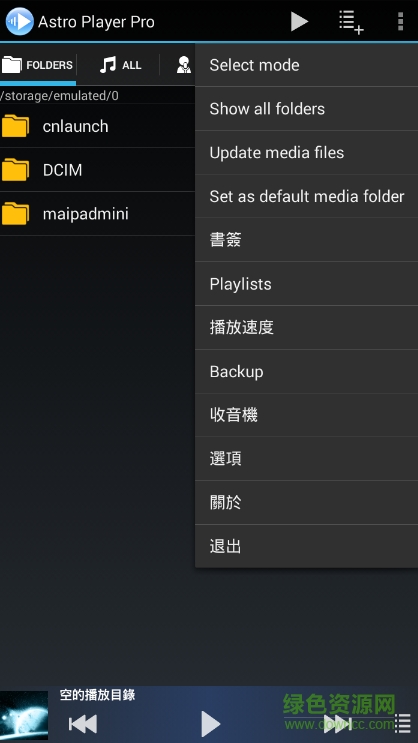The height and width of the screenshot is (743, 418).
Task: Choose Select mode from the menu
Action: [x=307, y=65]
